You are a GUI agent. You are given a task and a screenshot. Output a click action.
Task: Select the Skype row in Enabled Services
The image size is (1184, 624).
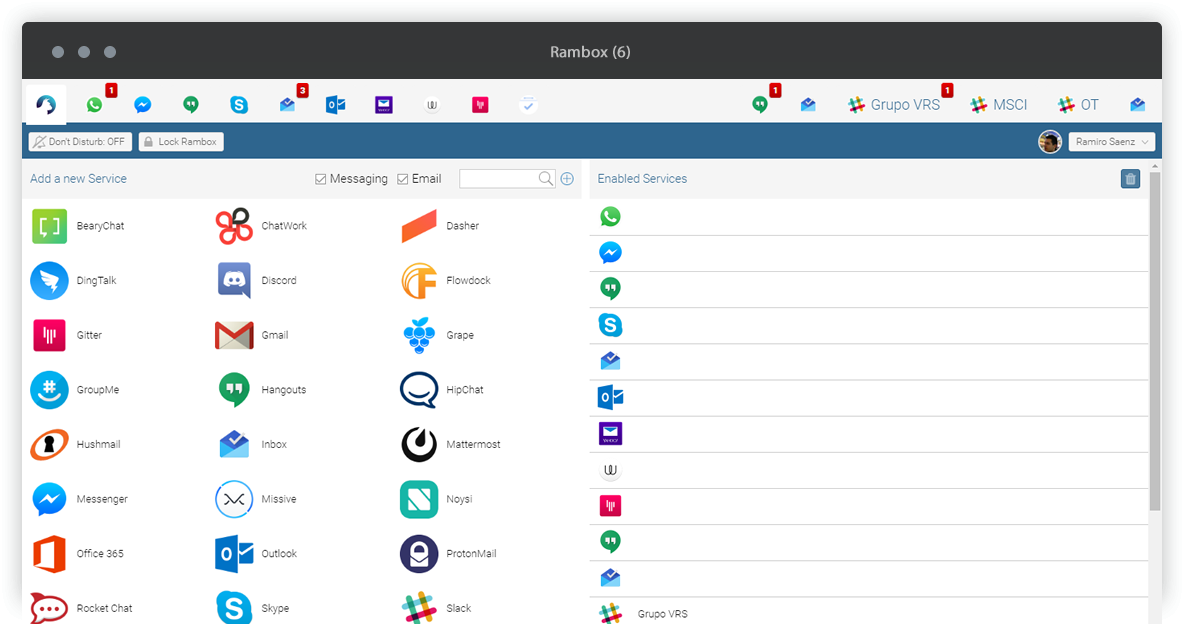tap(868, 326)
